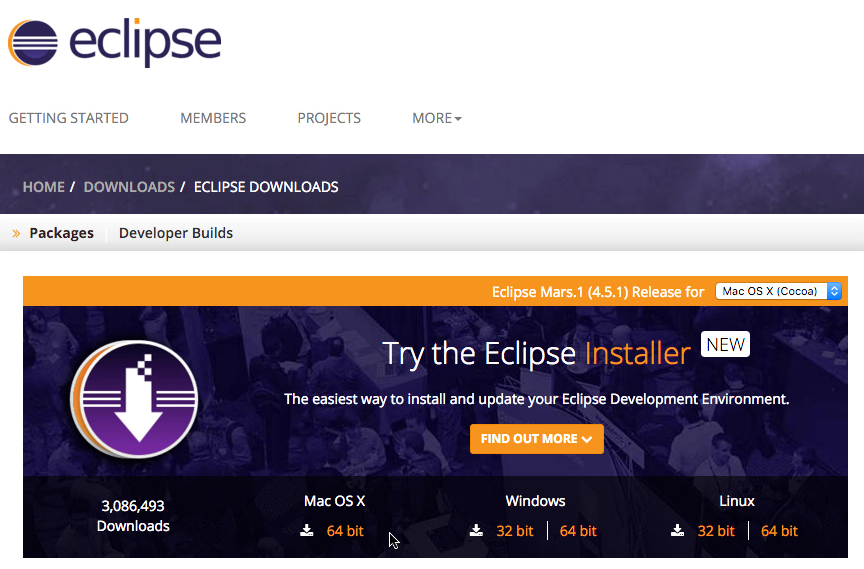Click the Find Out More button
This screenshot has height=569, width=864.
[x=537, y=439]
